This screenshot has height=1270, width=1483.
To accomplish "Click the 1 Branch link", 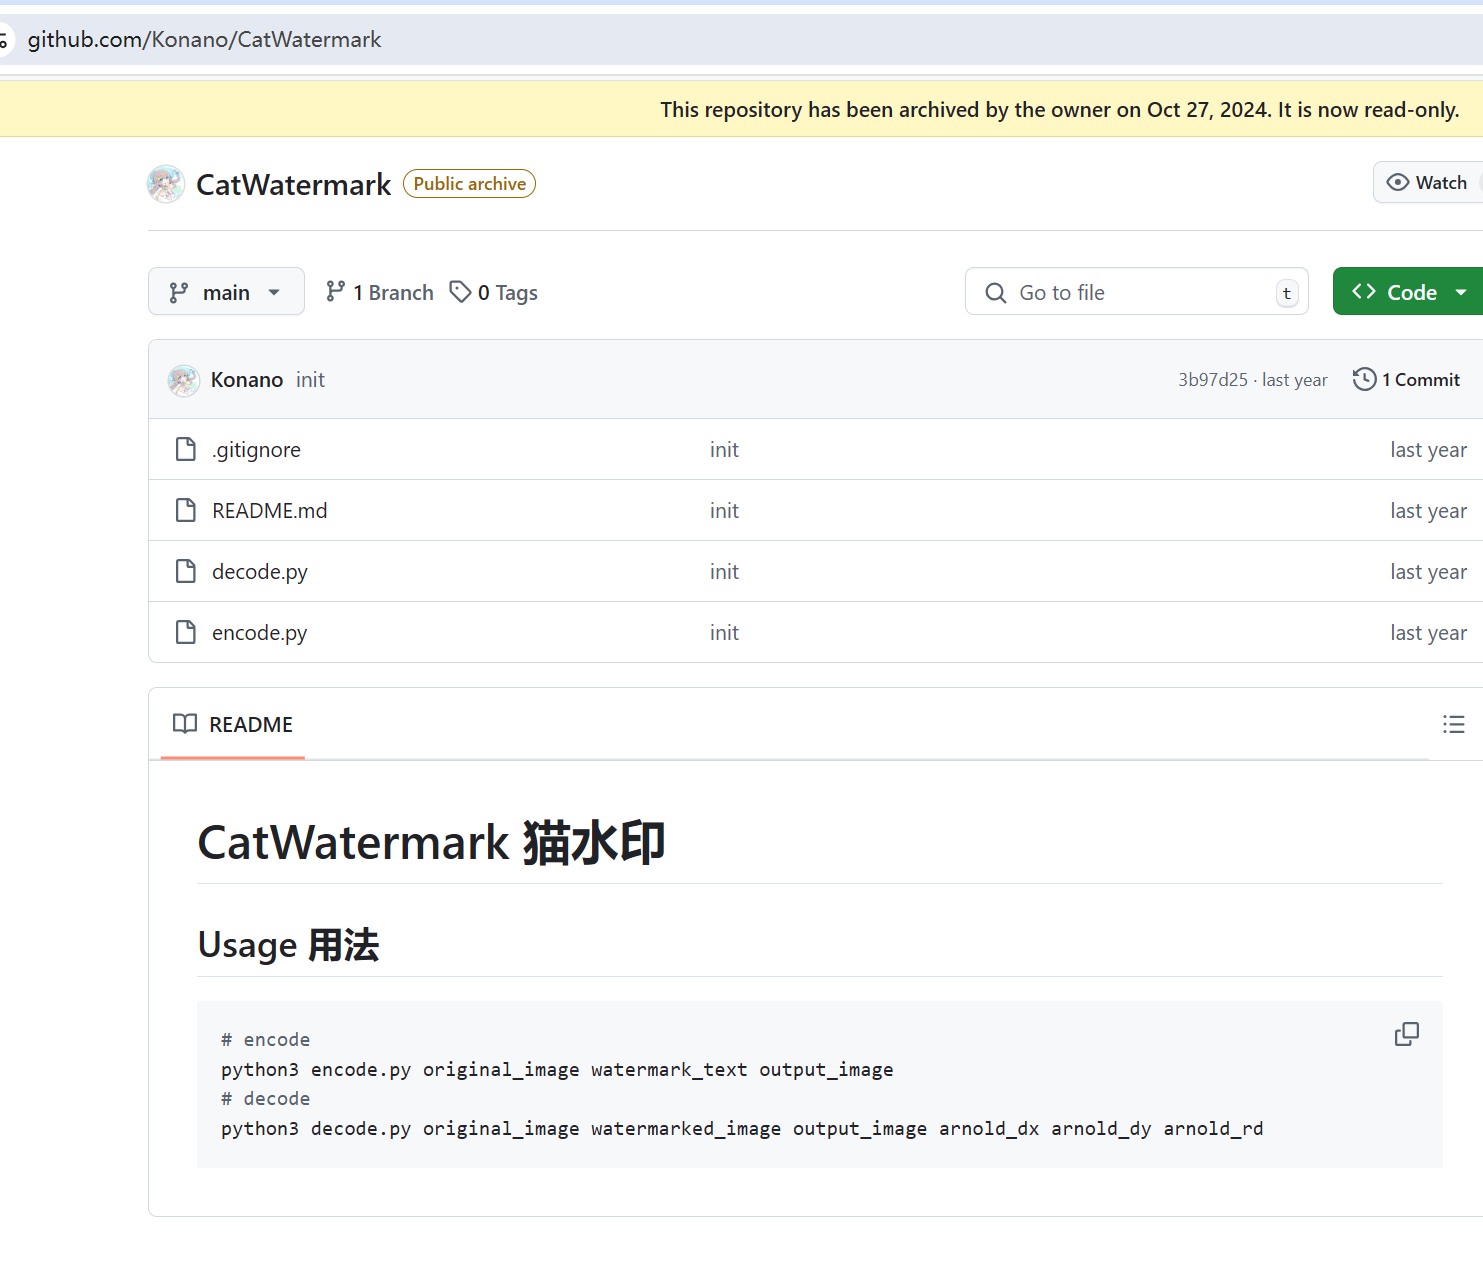I will [380, 292].
